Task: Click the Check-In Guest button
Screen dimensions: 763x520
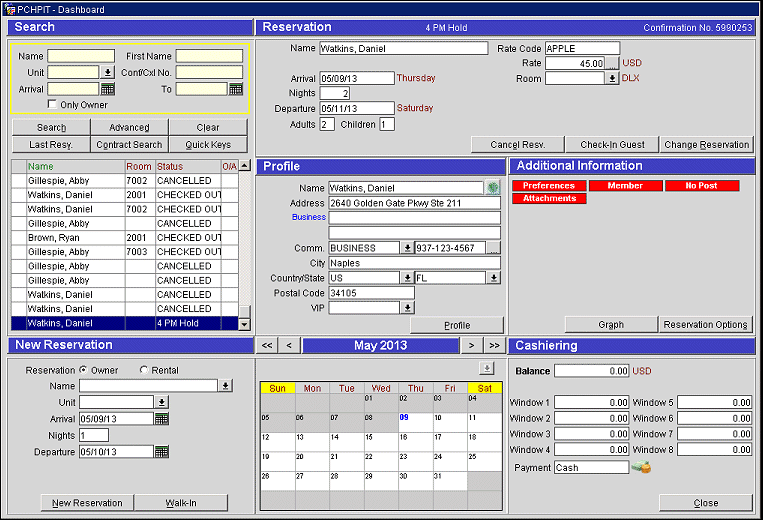Action: tap(612, 144)
